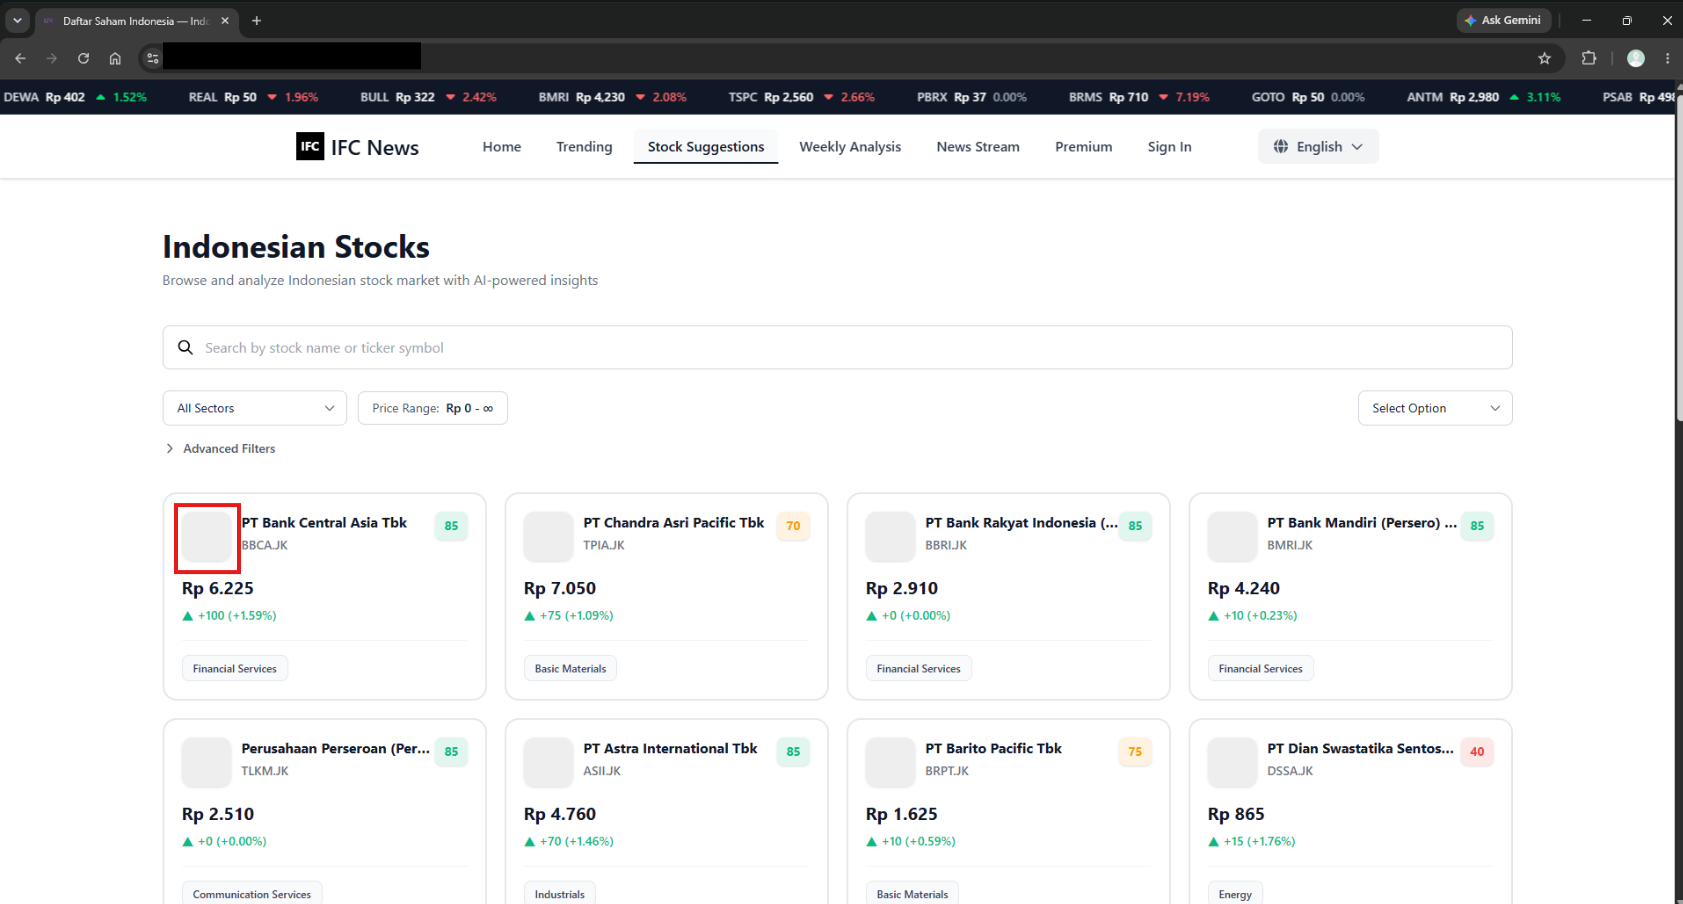Viewport: 1683px width, 904px height.
Task: Select the Stock Suggestions tab
Action: pos(706,146)
